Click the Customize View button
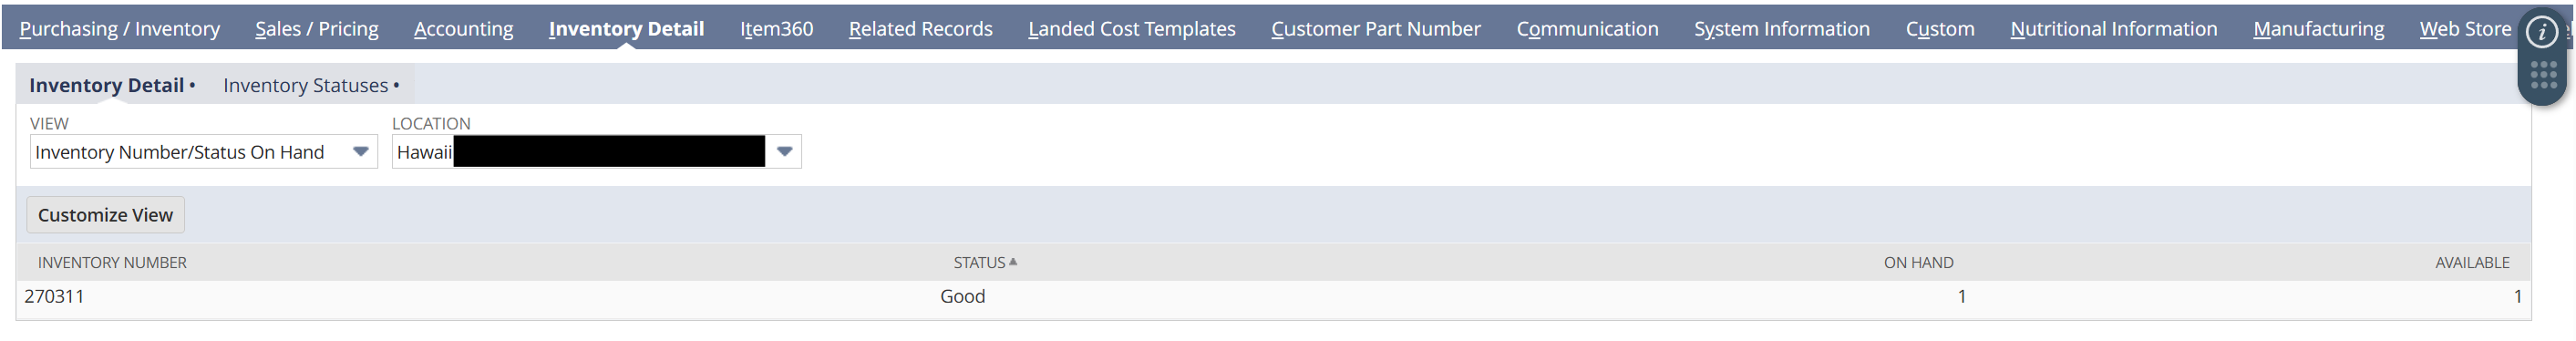Image resolution: width=2576 pixels, height=341 pixels. [x=105, y=215]
